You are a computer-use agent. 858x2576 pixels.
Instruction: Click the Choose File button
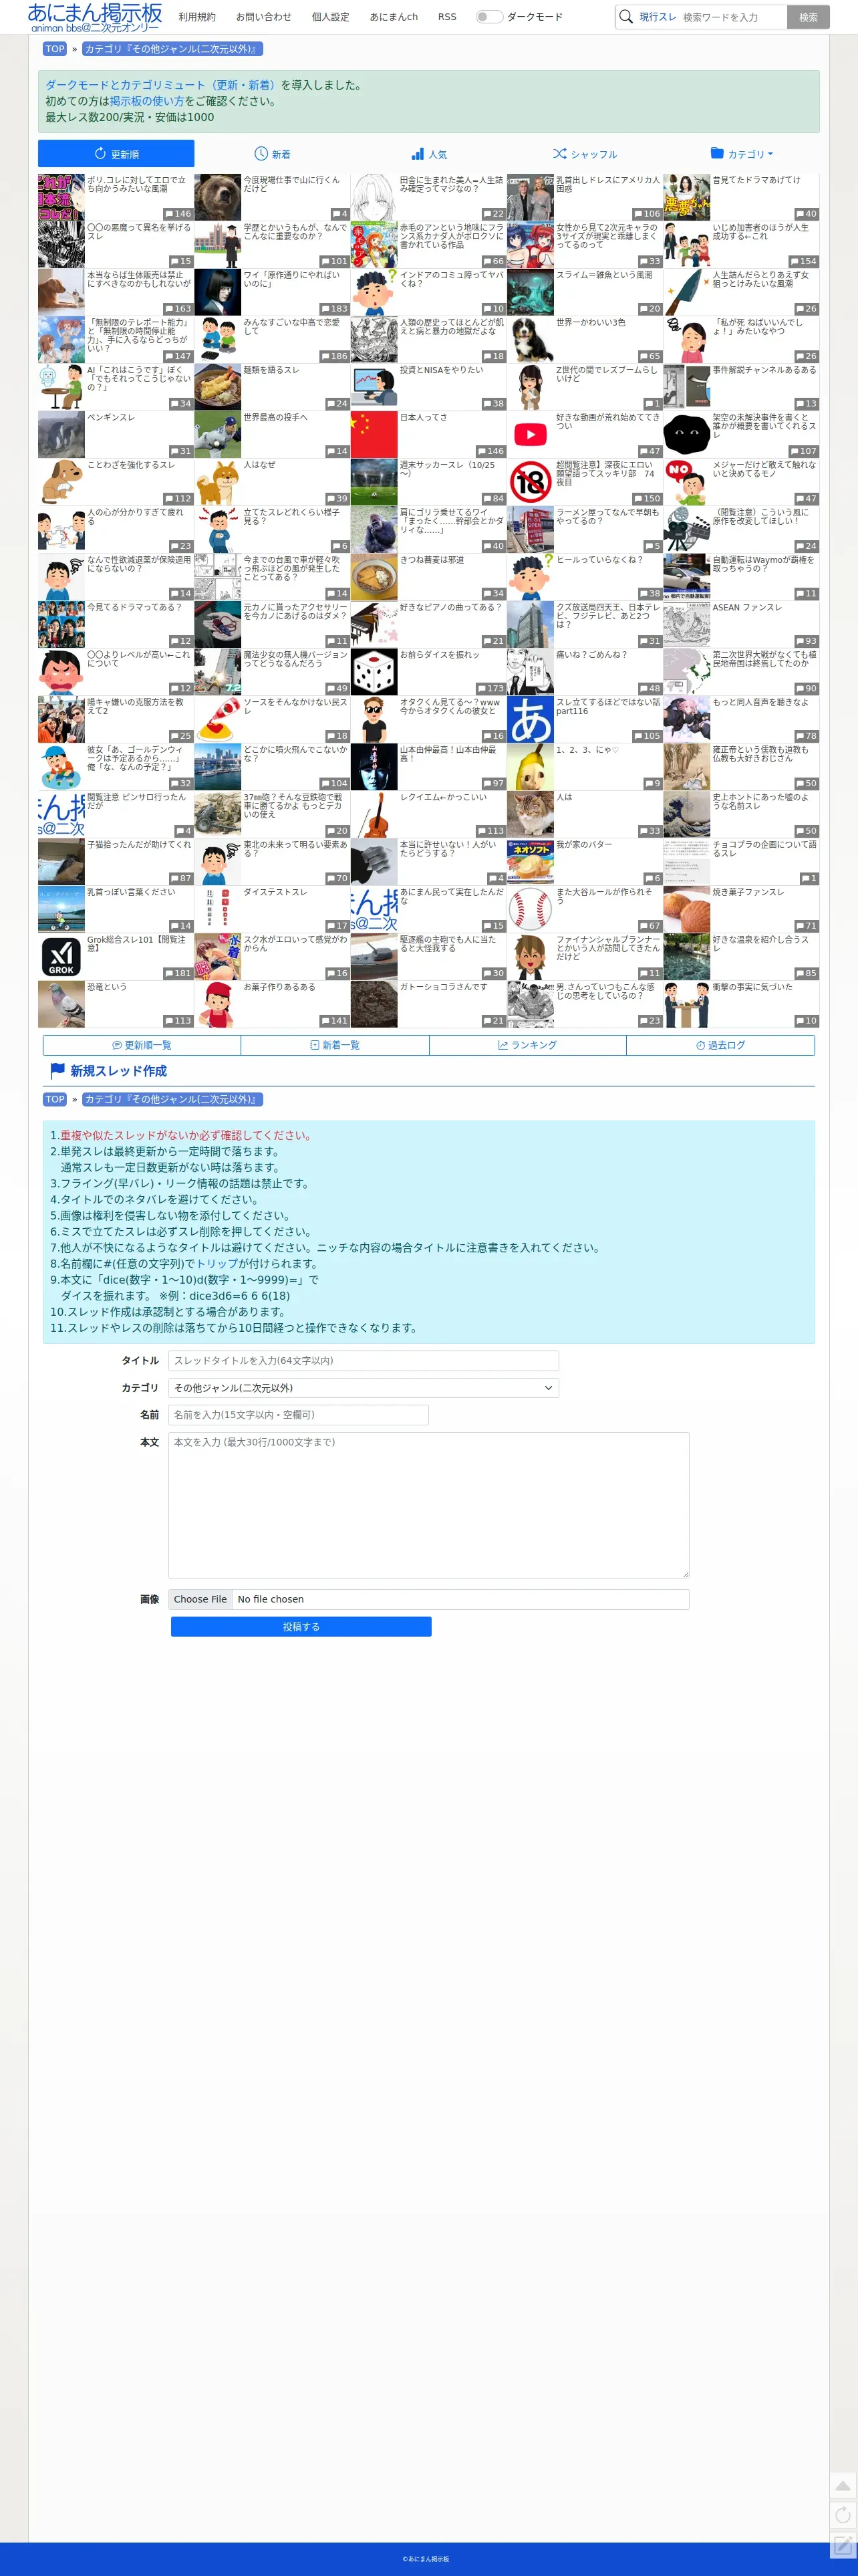pos(200,1599)
